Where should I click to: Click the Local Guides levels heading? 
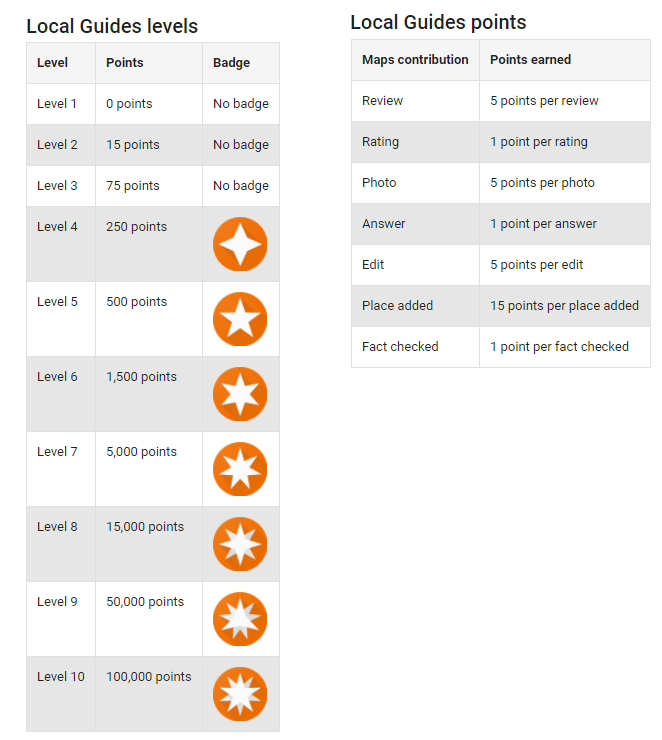[112, 27]
